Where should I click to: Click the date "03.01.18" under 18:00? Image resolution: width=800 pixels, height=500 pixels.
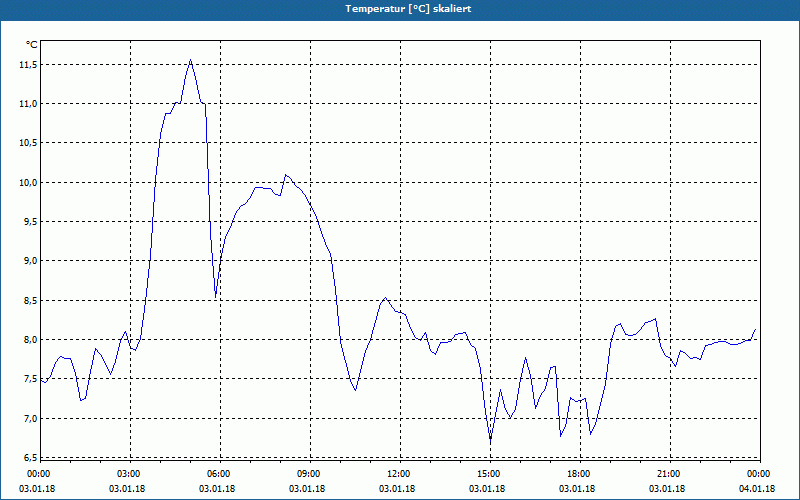point(577,489)
